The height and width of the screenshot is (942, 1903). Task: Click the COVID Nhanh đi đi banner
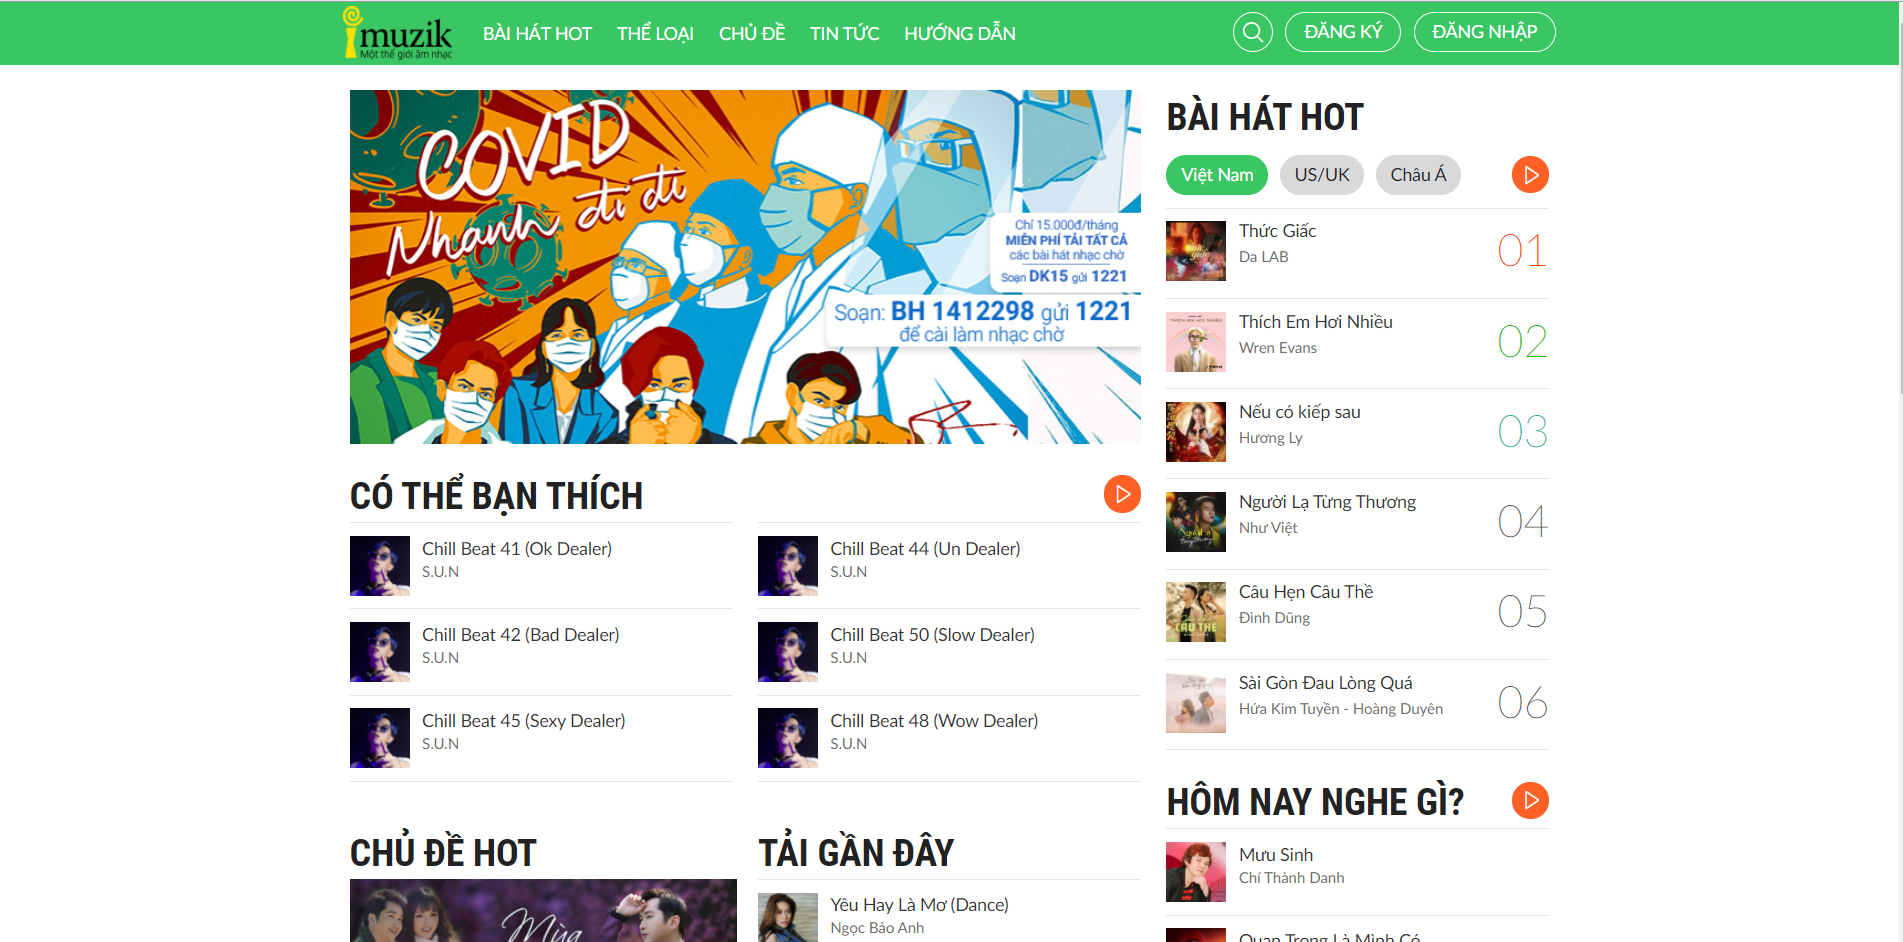[x=745, y=267]
